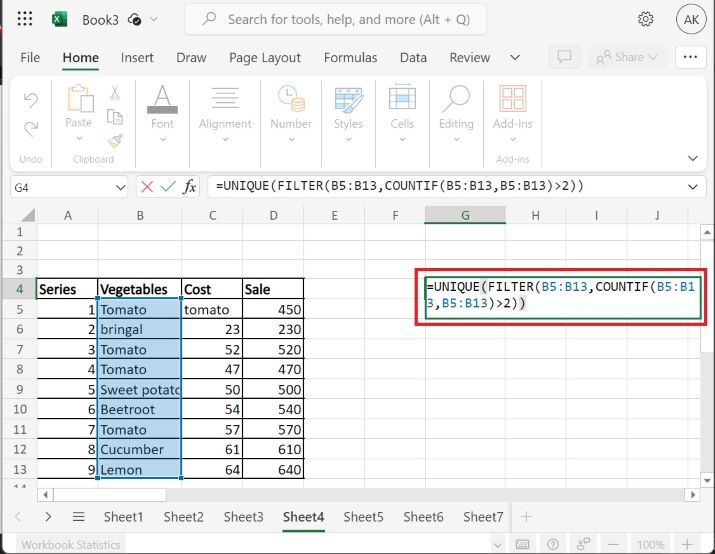Open the Share dropdown
715x554 pixels.
click(627, 57)
